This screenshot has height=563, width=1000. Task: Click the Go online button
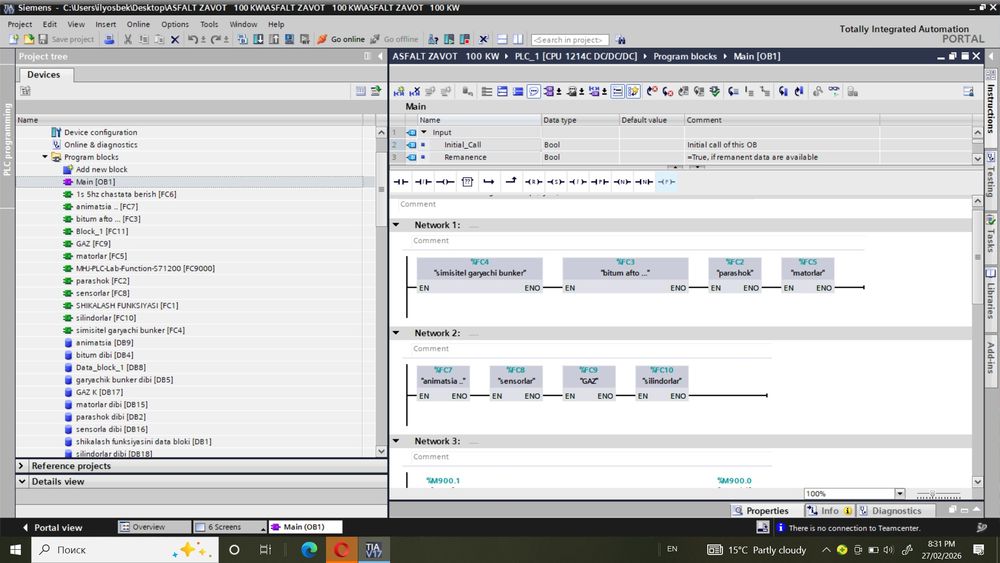[341, 39]
